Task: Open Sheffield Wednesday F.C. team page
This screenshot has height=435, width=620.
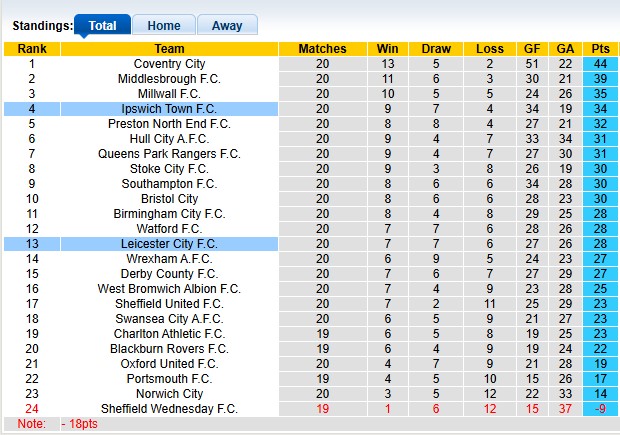Action: click(x=169, y=409)
